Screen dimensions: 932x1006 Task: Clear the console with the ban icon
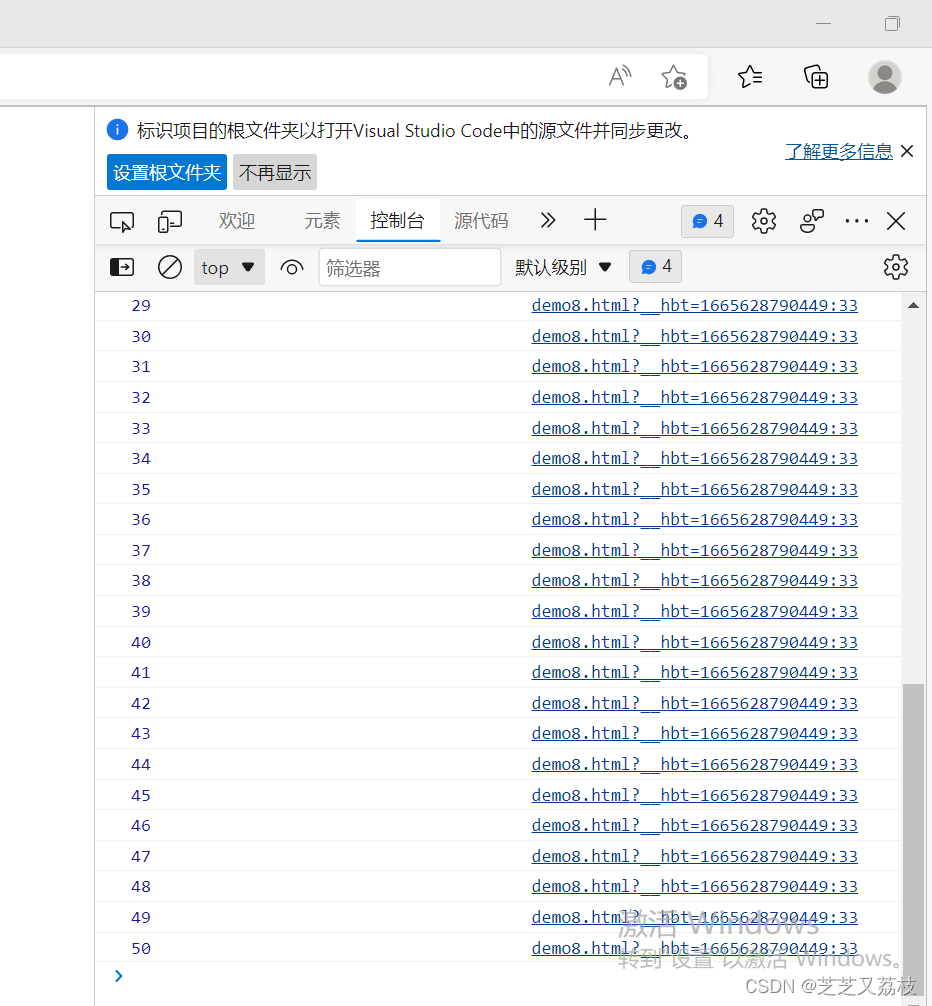click(169, 267)
